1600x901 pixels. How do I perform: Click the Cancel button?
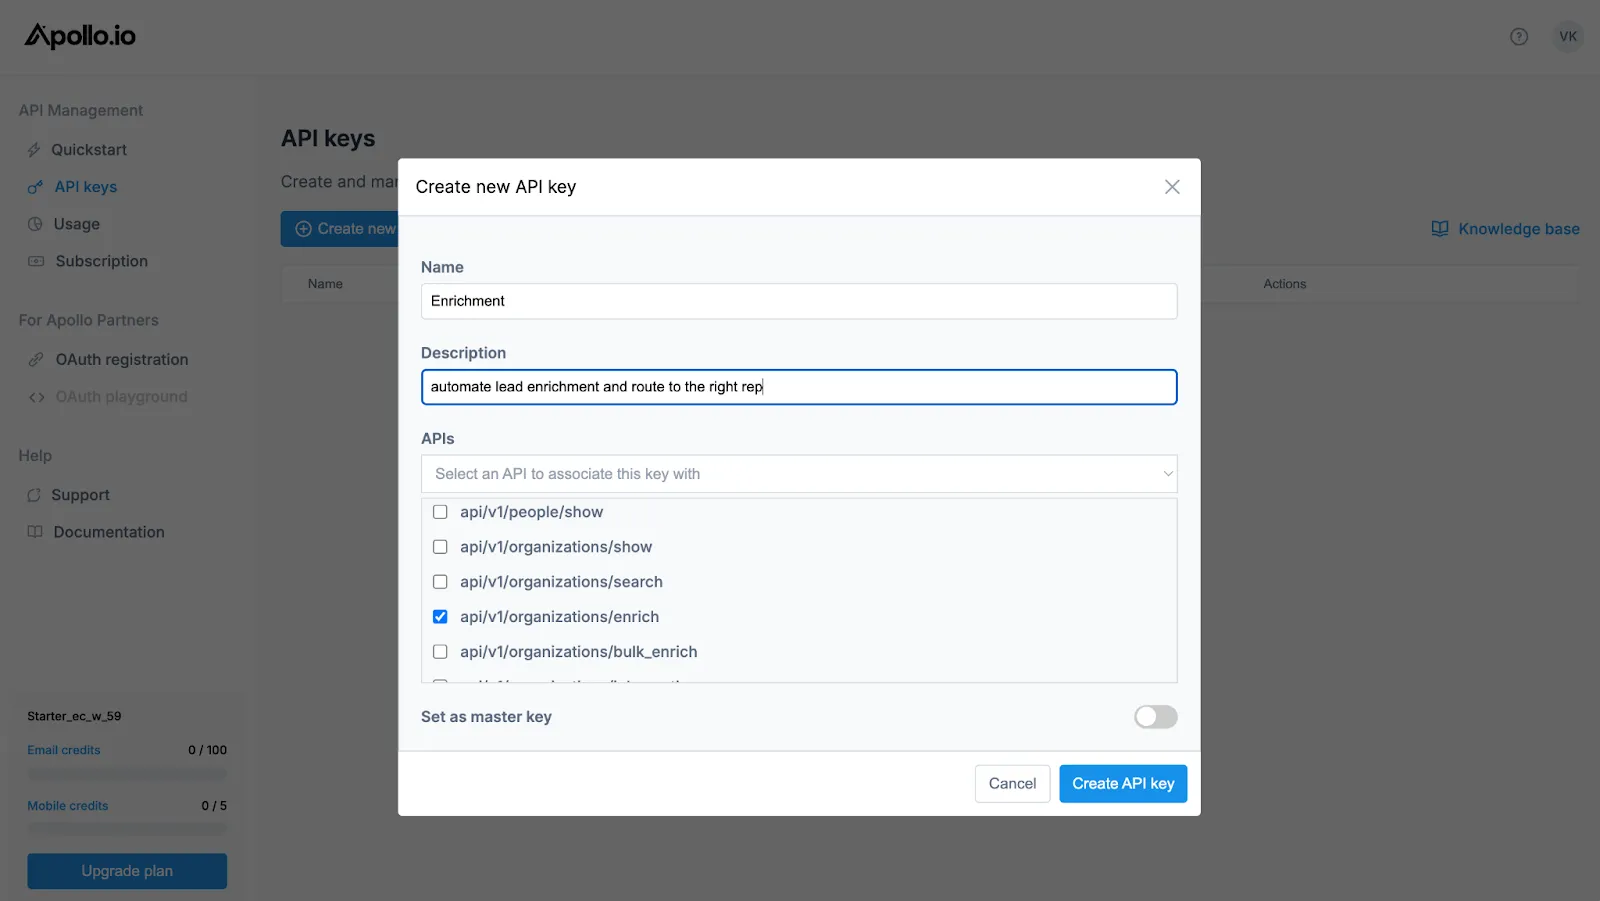coord(1012,784)
